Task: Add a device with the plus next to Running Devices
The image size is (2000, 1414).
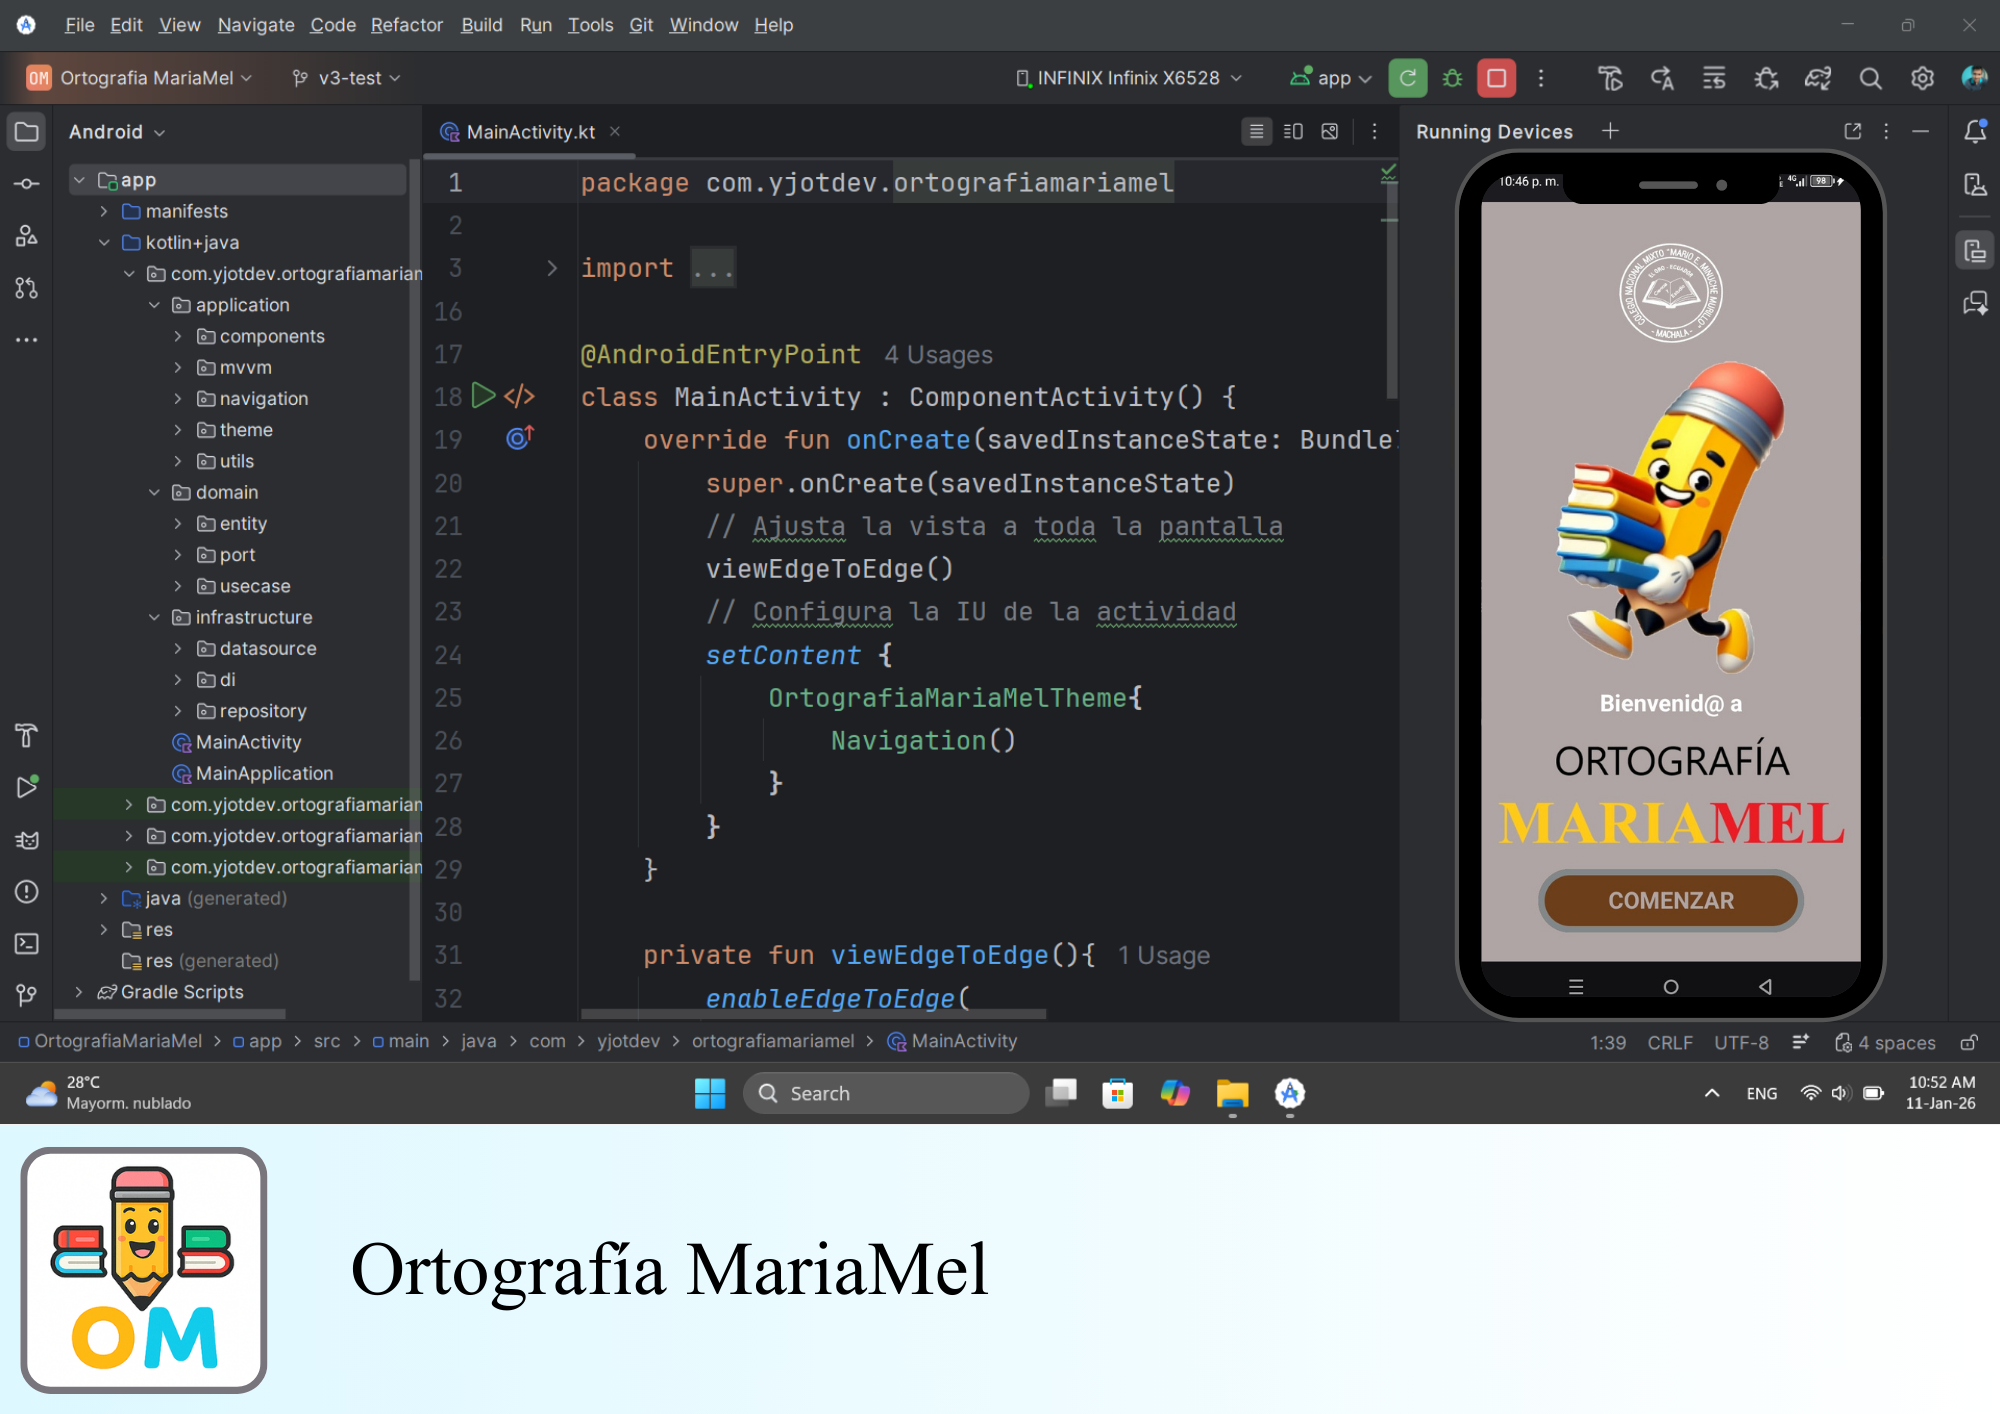Action: point(1610,131)
